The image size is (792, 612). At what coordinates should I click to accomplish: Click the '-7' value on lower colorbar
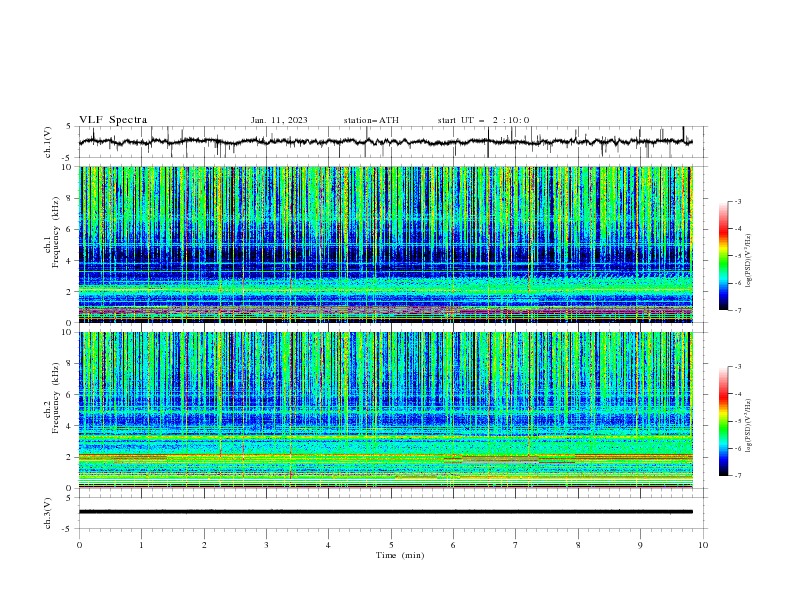(738, 476)
